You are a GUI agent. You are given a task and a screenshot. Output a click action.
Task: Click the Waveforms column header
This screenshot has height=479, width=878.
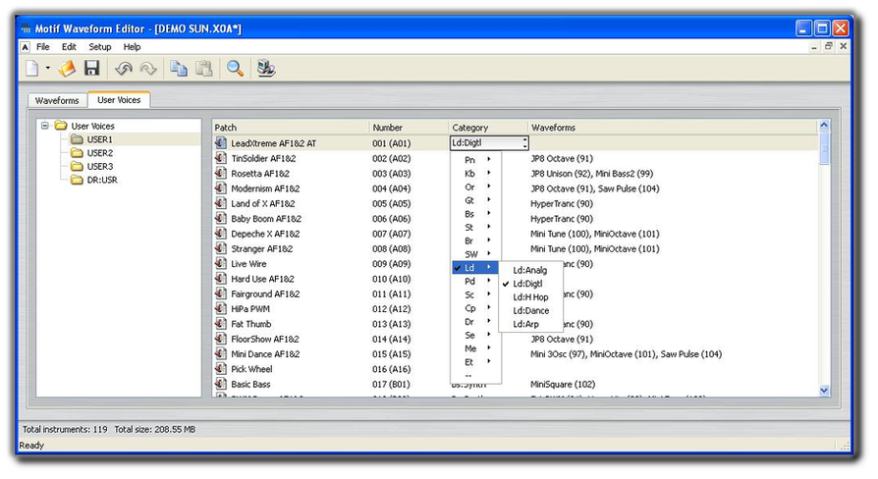[672, 128]
